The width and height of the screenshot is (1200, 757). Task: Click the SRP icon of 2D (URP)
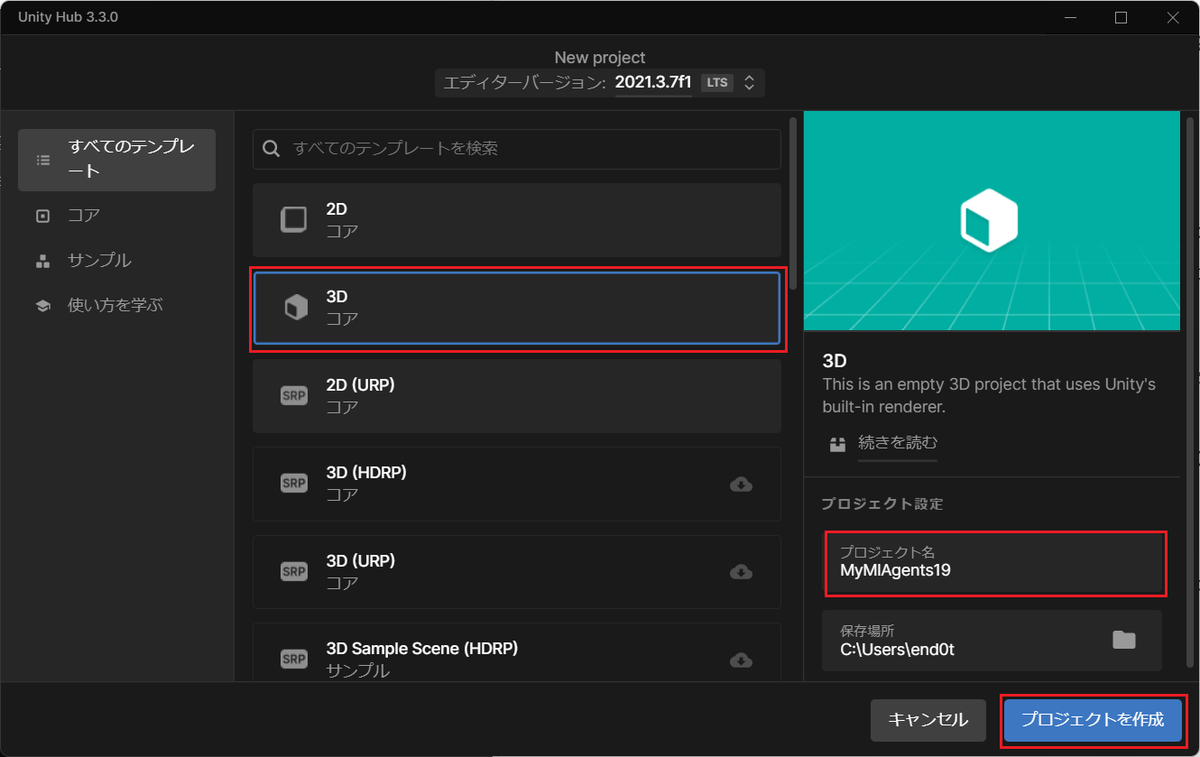(293, 396)
